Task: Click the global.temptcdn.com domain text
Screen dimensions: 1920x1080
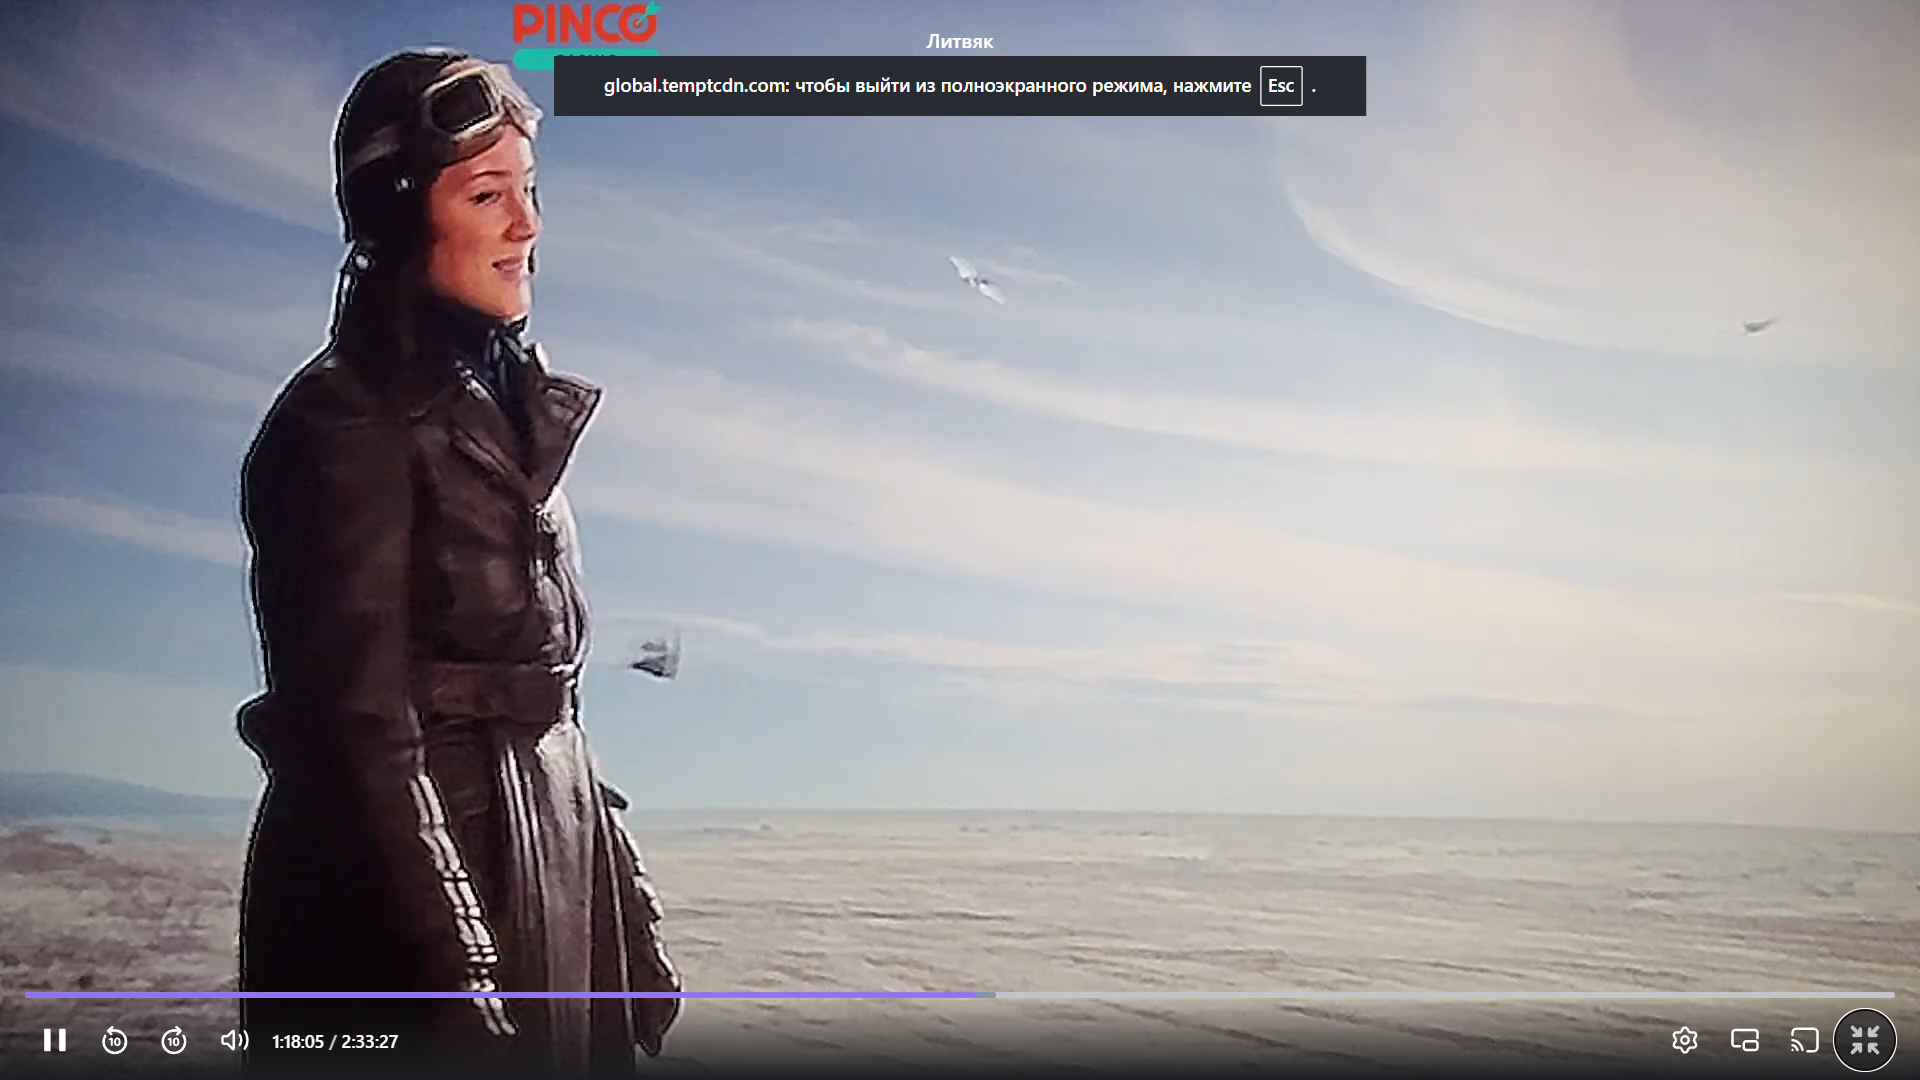Action: point(695,86)
